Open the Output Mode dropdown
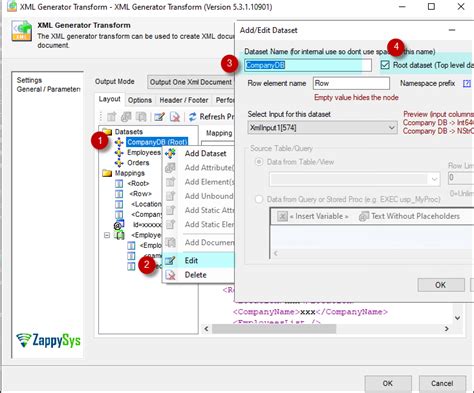Screen dimensions: 474x393 click(x=191, y=82)
